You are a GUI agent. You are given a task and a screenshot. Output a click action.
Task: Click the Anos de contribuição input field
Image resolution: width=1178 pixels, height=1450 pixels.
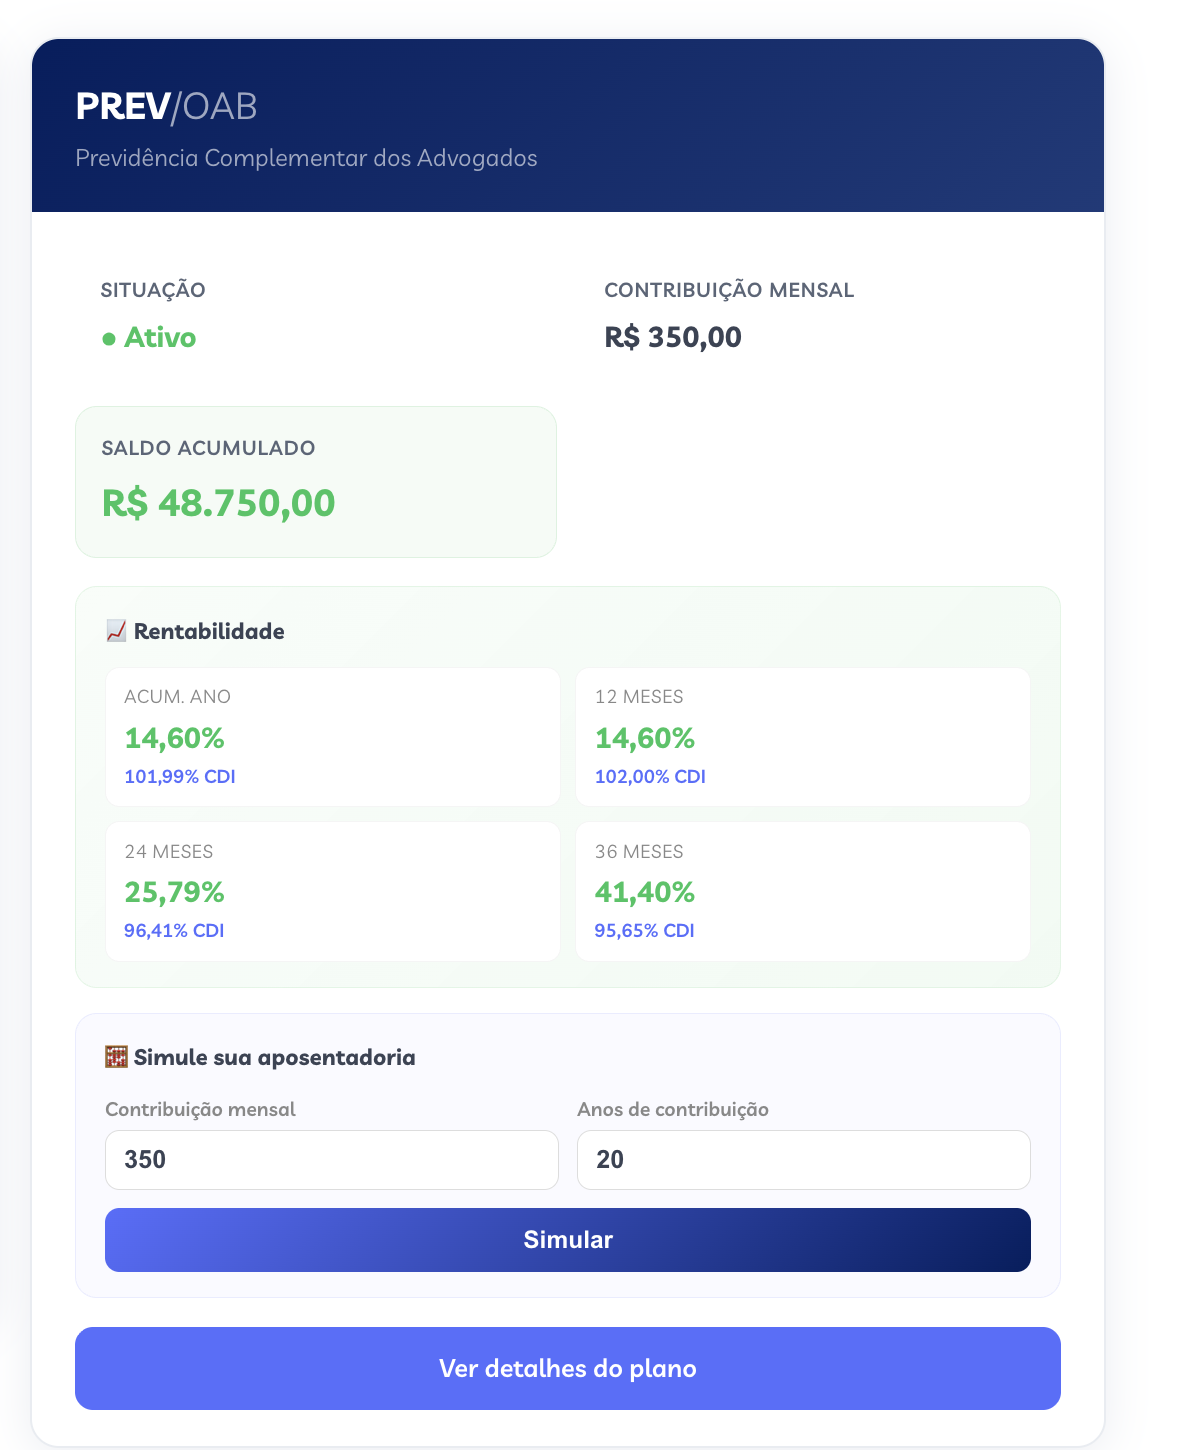803,1160
